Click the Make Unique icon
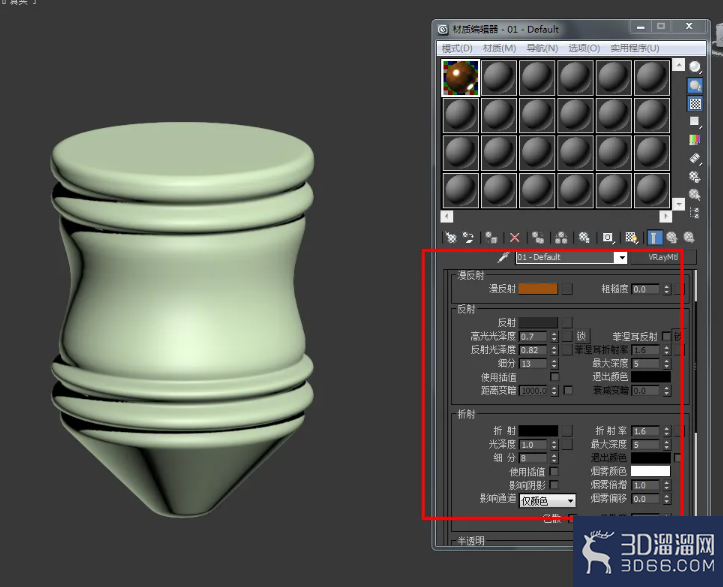Image resolution: width=723 pixels, height=587 pixels. tap(561, 238)
